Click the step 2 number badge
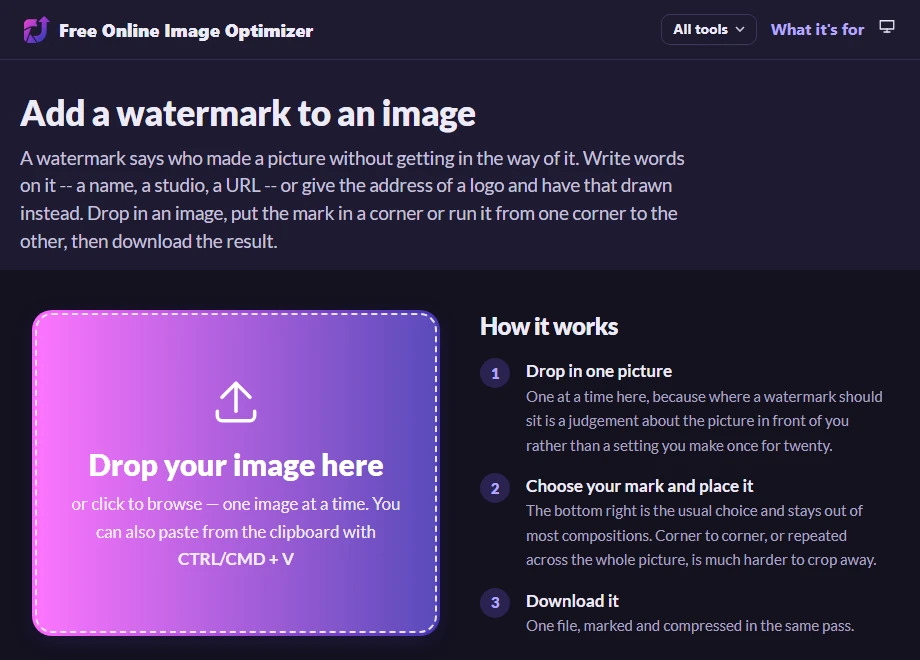 495,488
